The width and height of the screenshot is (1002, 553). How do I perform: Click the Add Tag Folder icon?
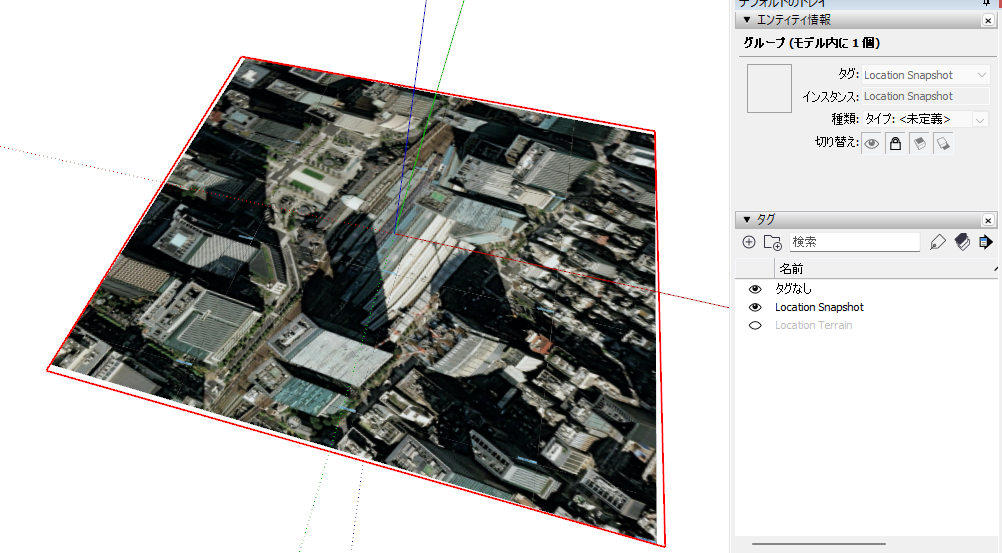click(x=772, y=242)
